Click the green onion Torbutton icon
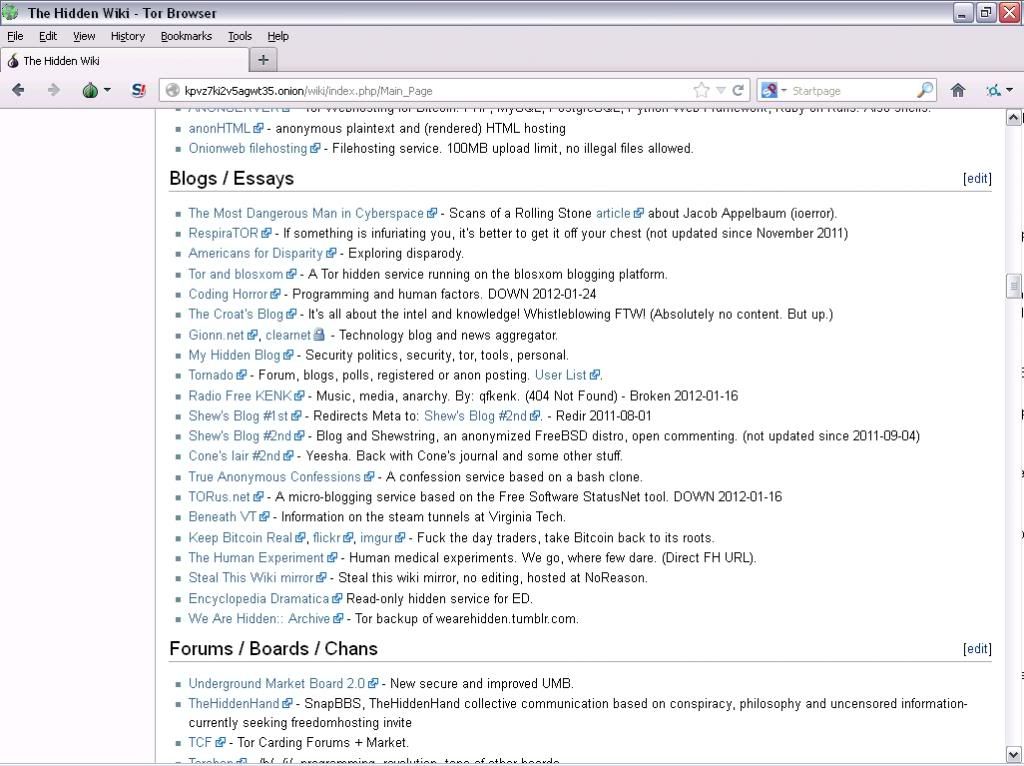The height and width of the screenshot is (766, 1024). [x=90, y=90]
